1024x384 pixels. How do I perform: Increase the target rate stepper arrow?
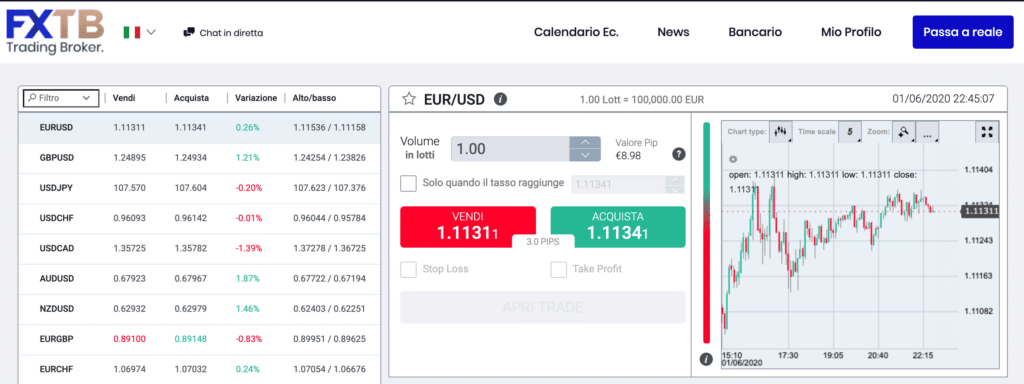(x=675, y=180)
